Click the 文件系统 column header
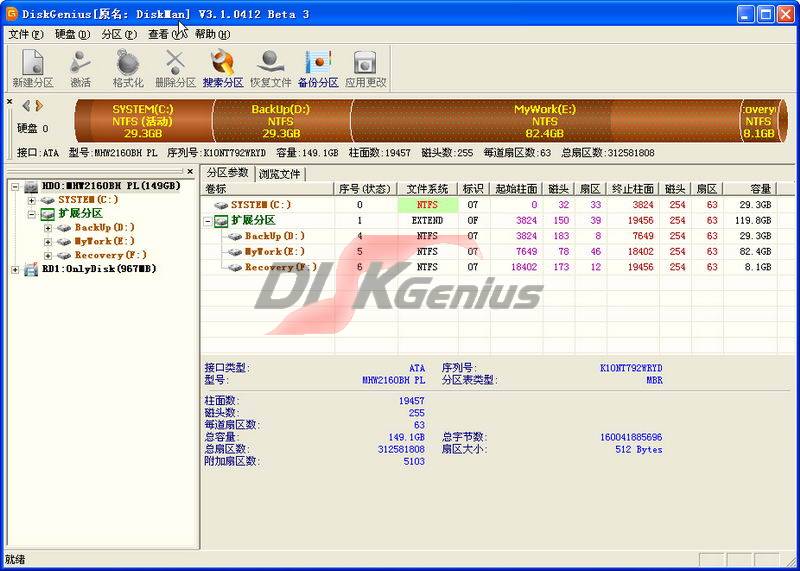Viewport: 800px width, 571px height. [x=427, y=189]
